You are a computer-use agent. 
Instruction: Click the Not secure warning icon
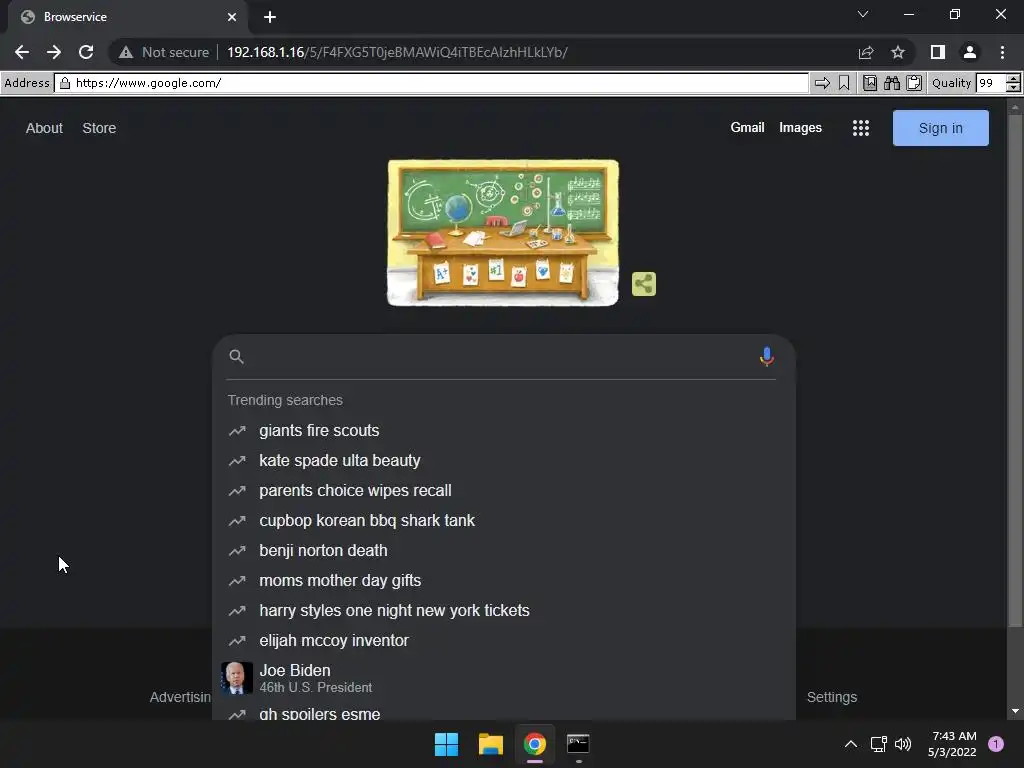click(126, 52)
